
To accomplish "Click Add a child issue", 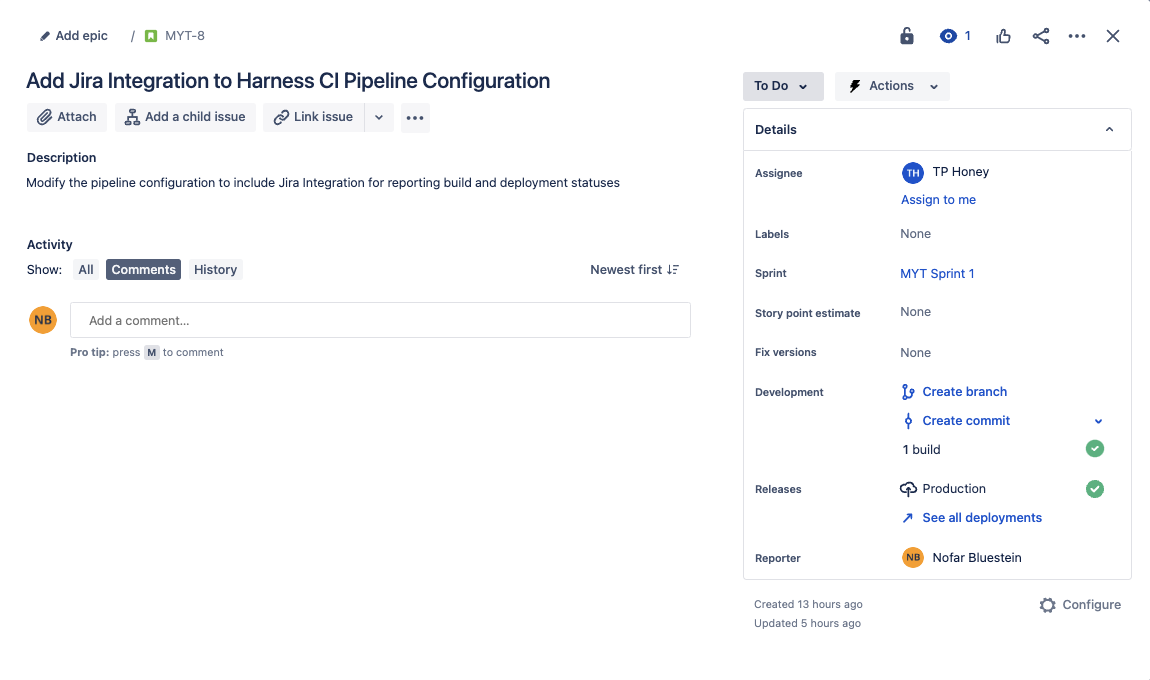I will (x=185, y=117).
